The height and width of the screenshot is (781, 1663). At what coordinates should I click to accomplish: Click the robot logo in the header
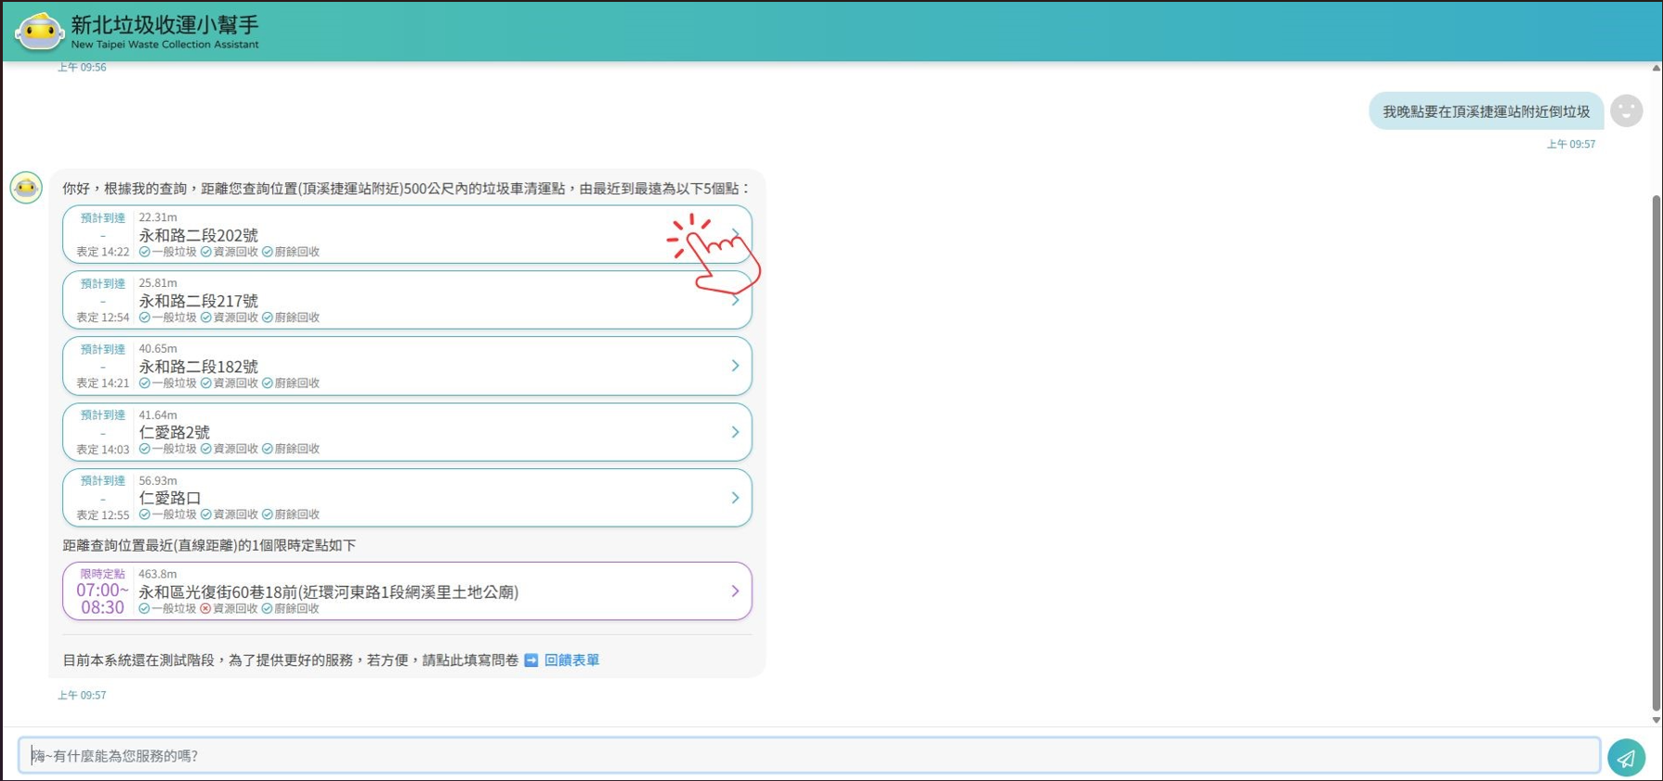tap(40, 31)
